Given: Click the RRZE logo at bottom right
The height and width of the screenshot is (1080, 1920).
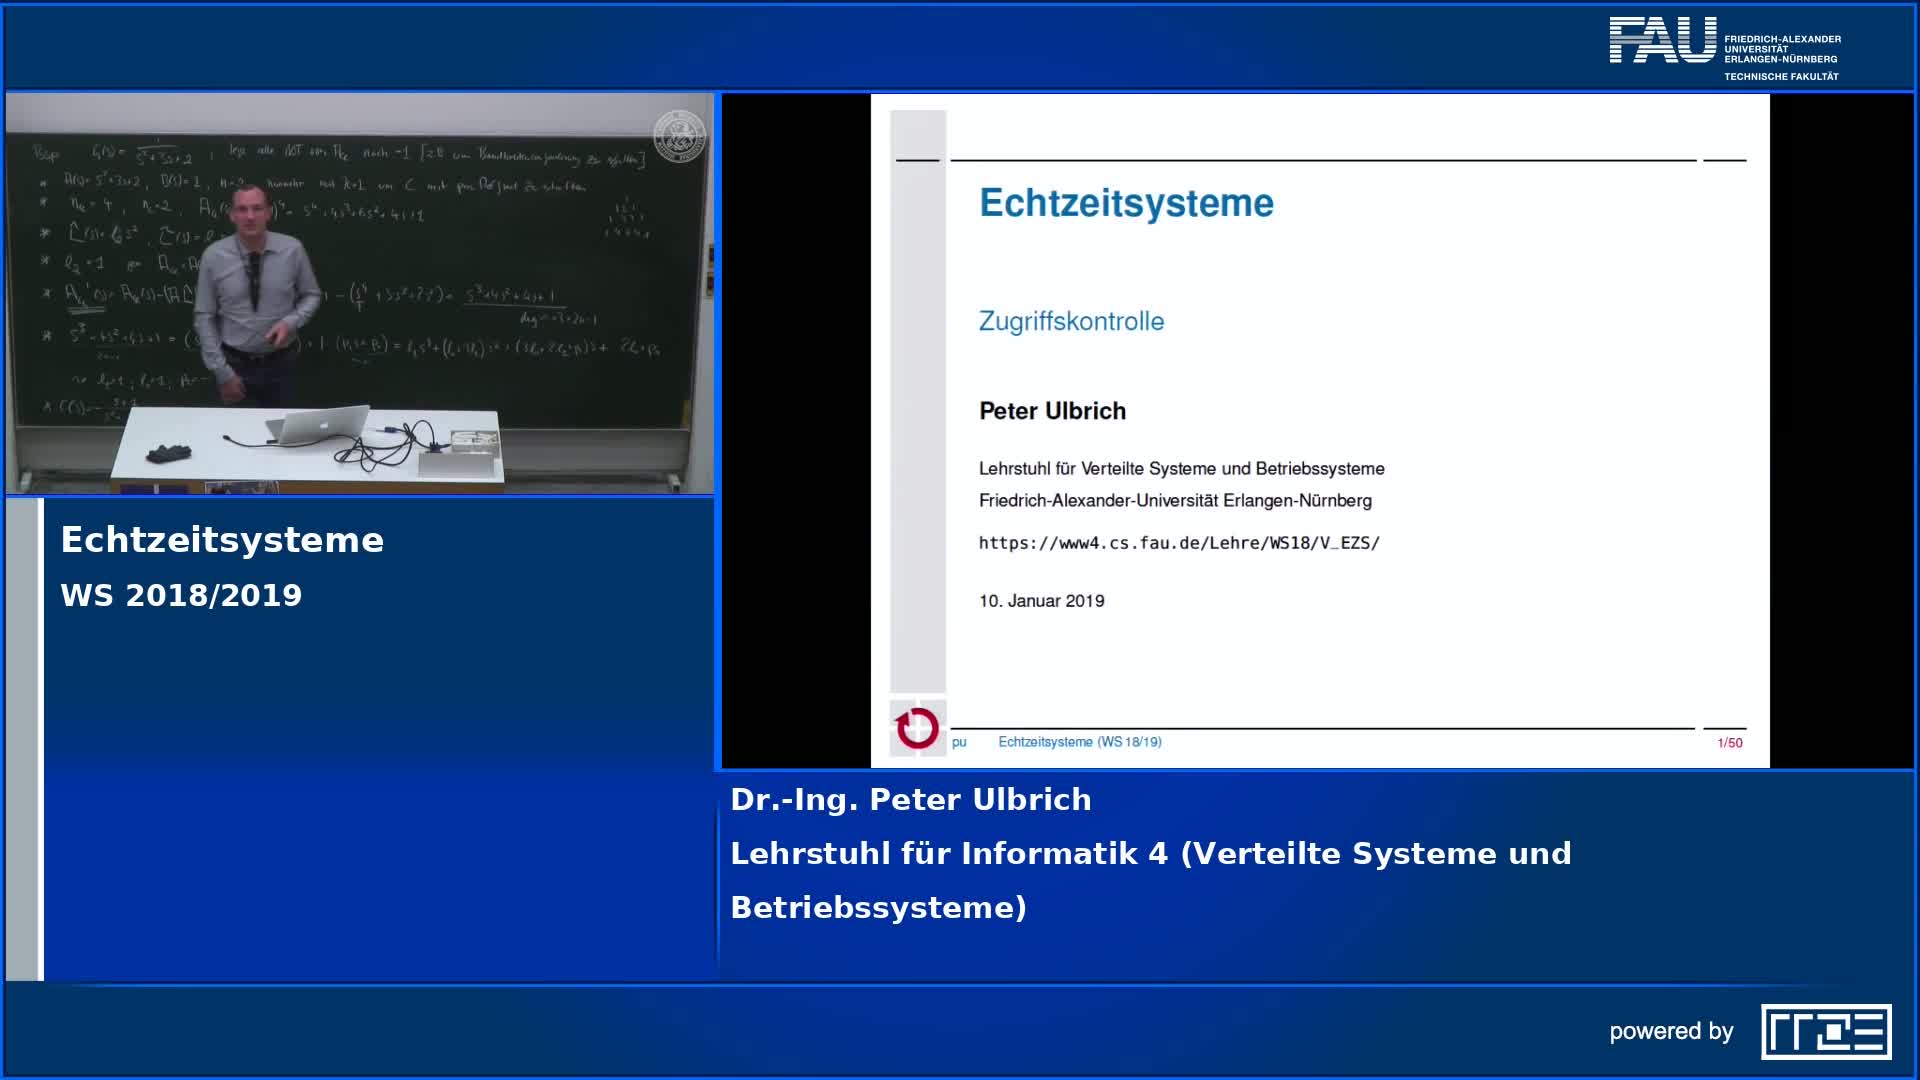Looking at the screenshot, I should (x=1825, y=1031).
